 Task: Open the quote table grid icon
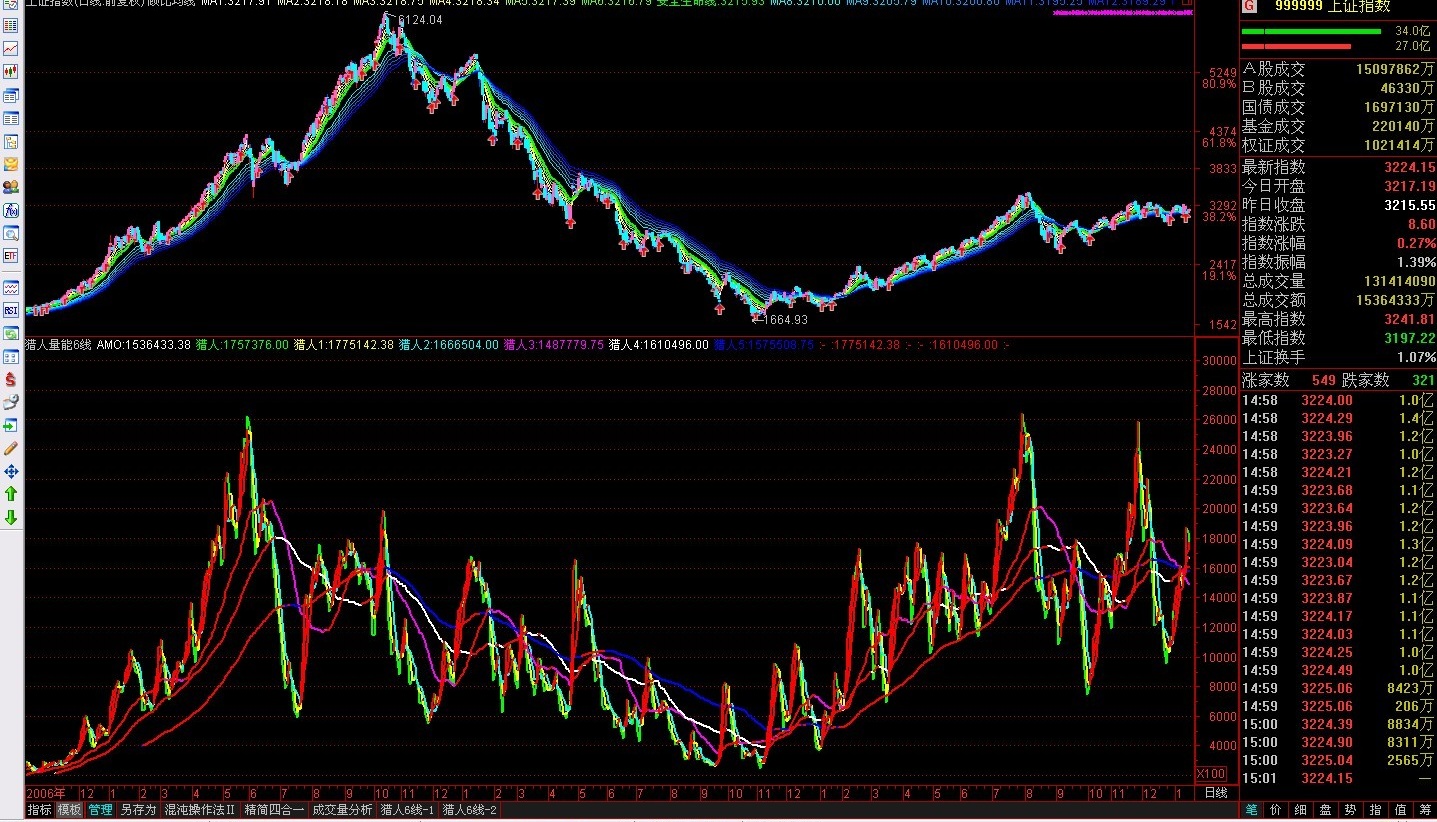[x=11, y=24]
